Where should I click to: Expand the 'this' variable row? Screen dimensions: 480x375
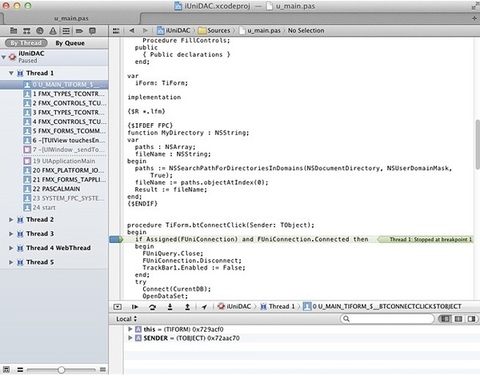point(130,329)
